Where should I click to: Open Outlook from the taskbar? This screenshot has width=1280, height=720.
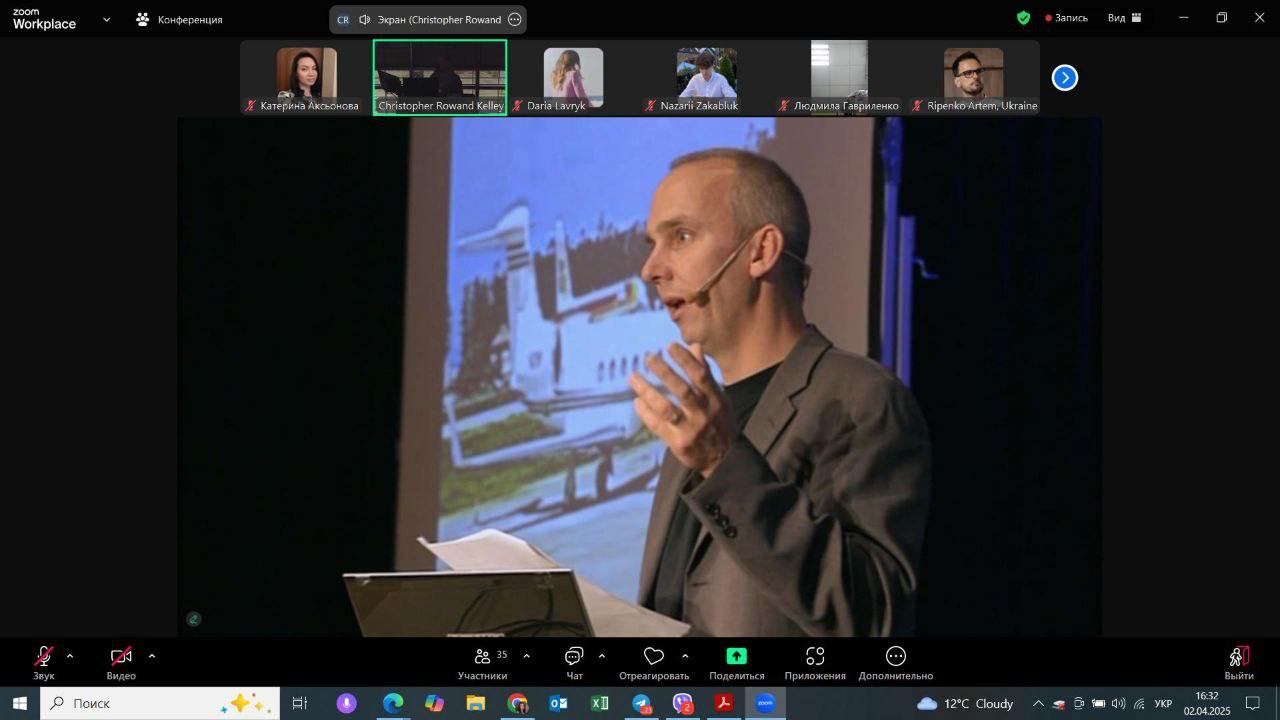[558, 703]
